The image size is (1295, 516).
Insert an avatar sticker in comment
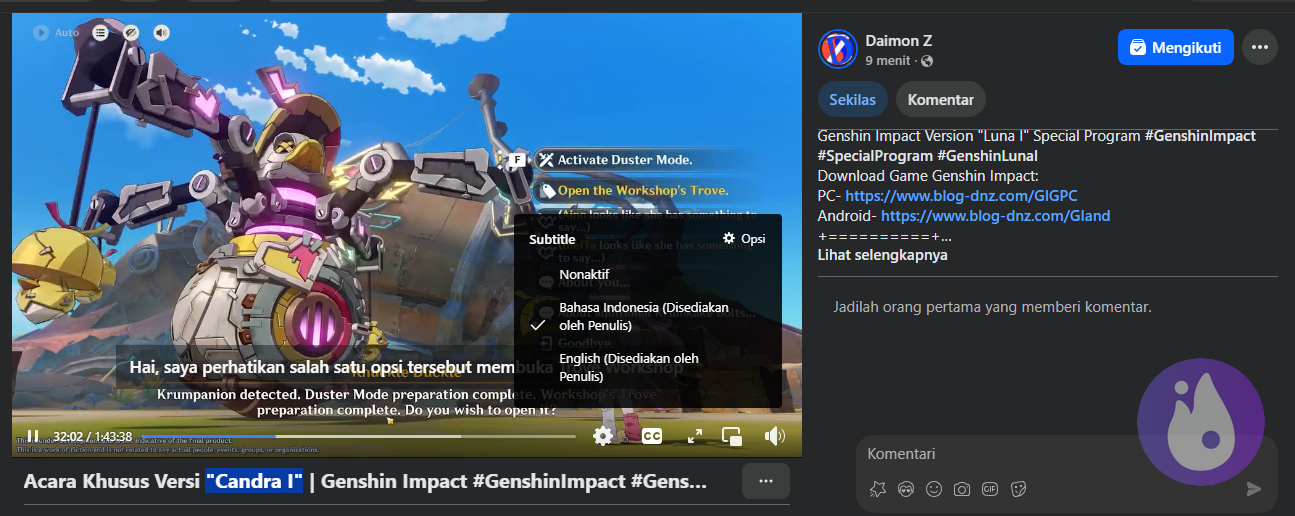click(x=906, y=489)
